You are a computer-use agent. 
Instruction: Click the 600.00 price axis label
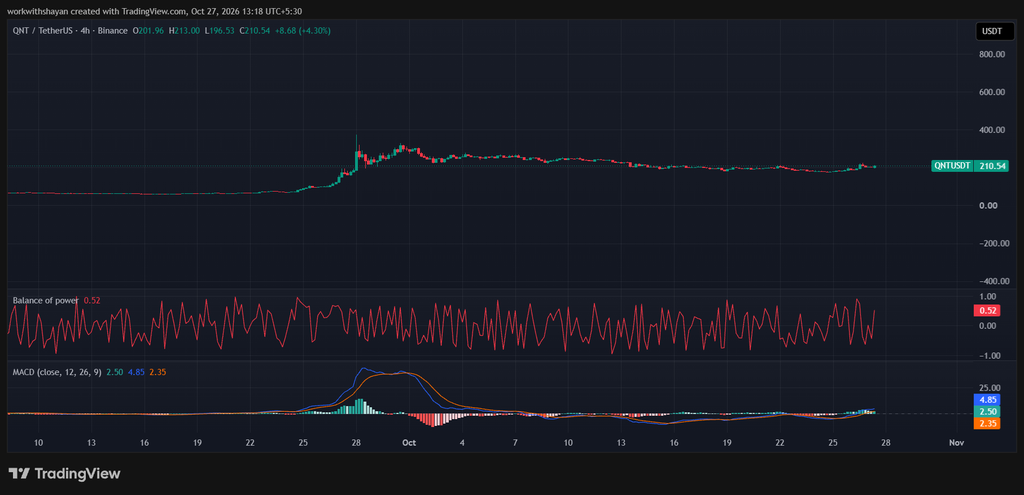click(x=991, y=92)
